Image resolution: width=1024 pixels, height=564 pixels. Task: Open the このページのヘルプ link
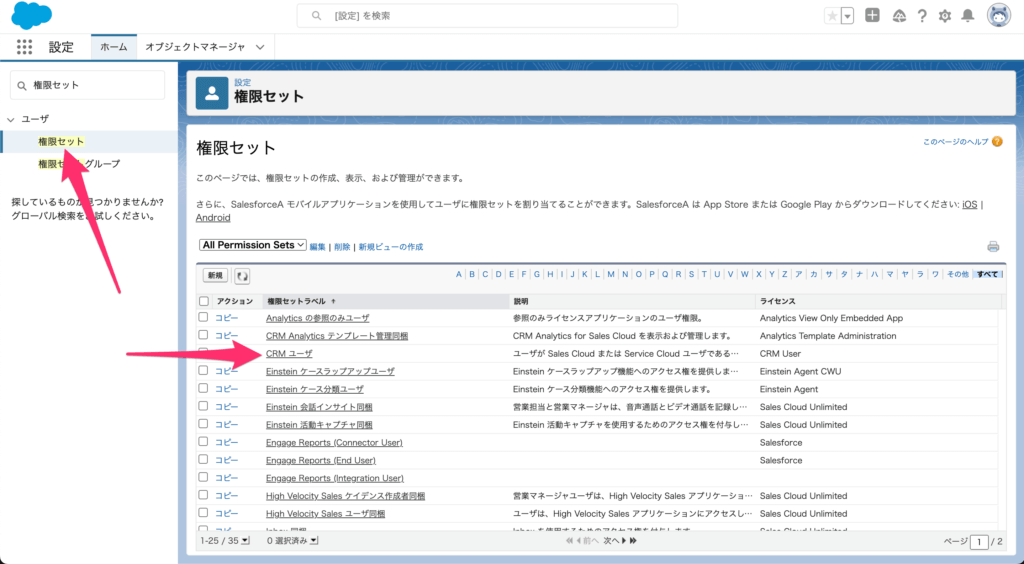click(x=955, y=142)
